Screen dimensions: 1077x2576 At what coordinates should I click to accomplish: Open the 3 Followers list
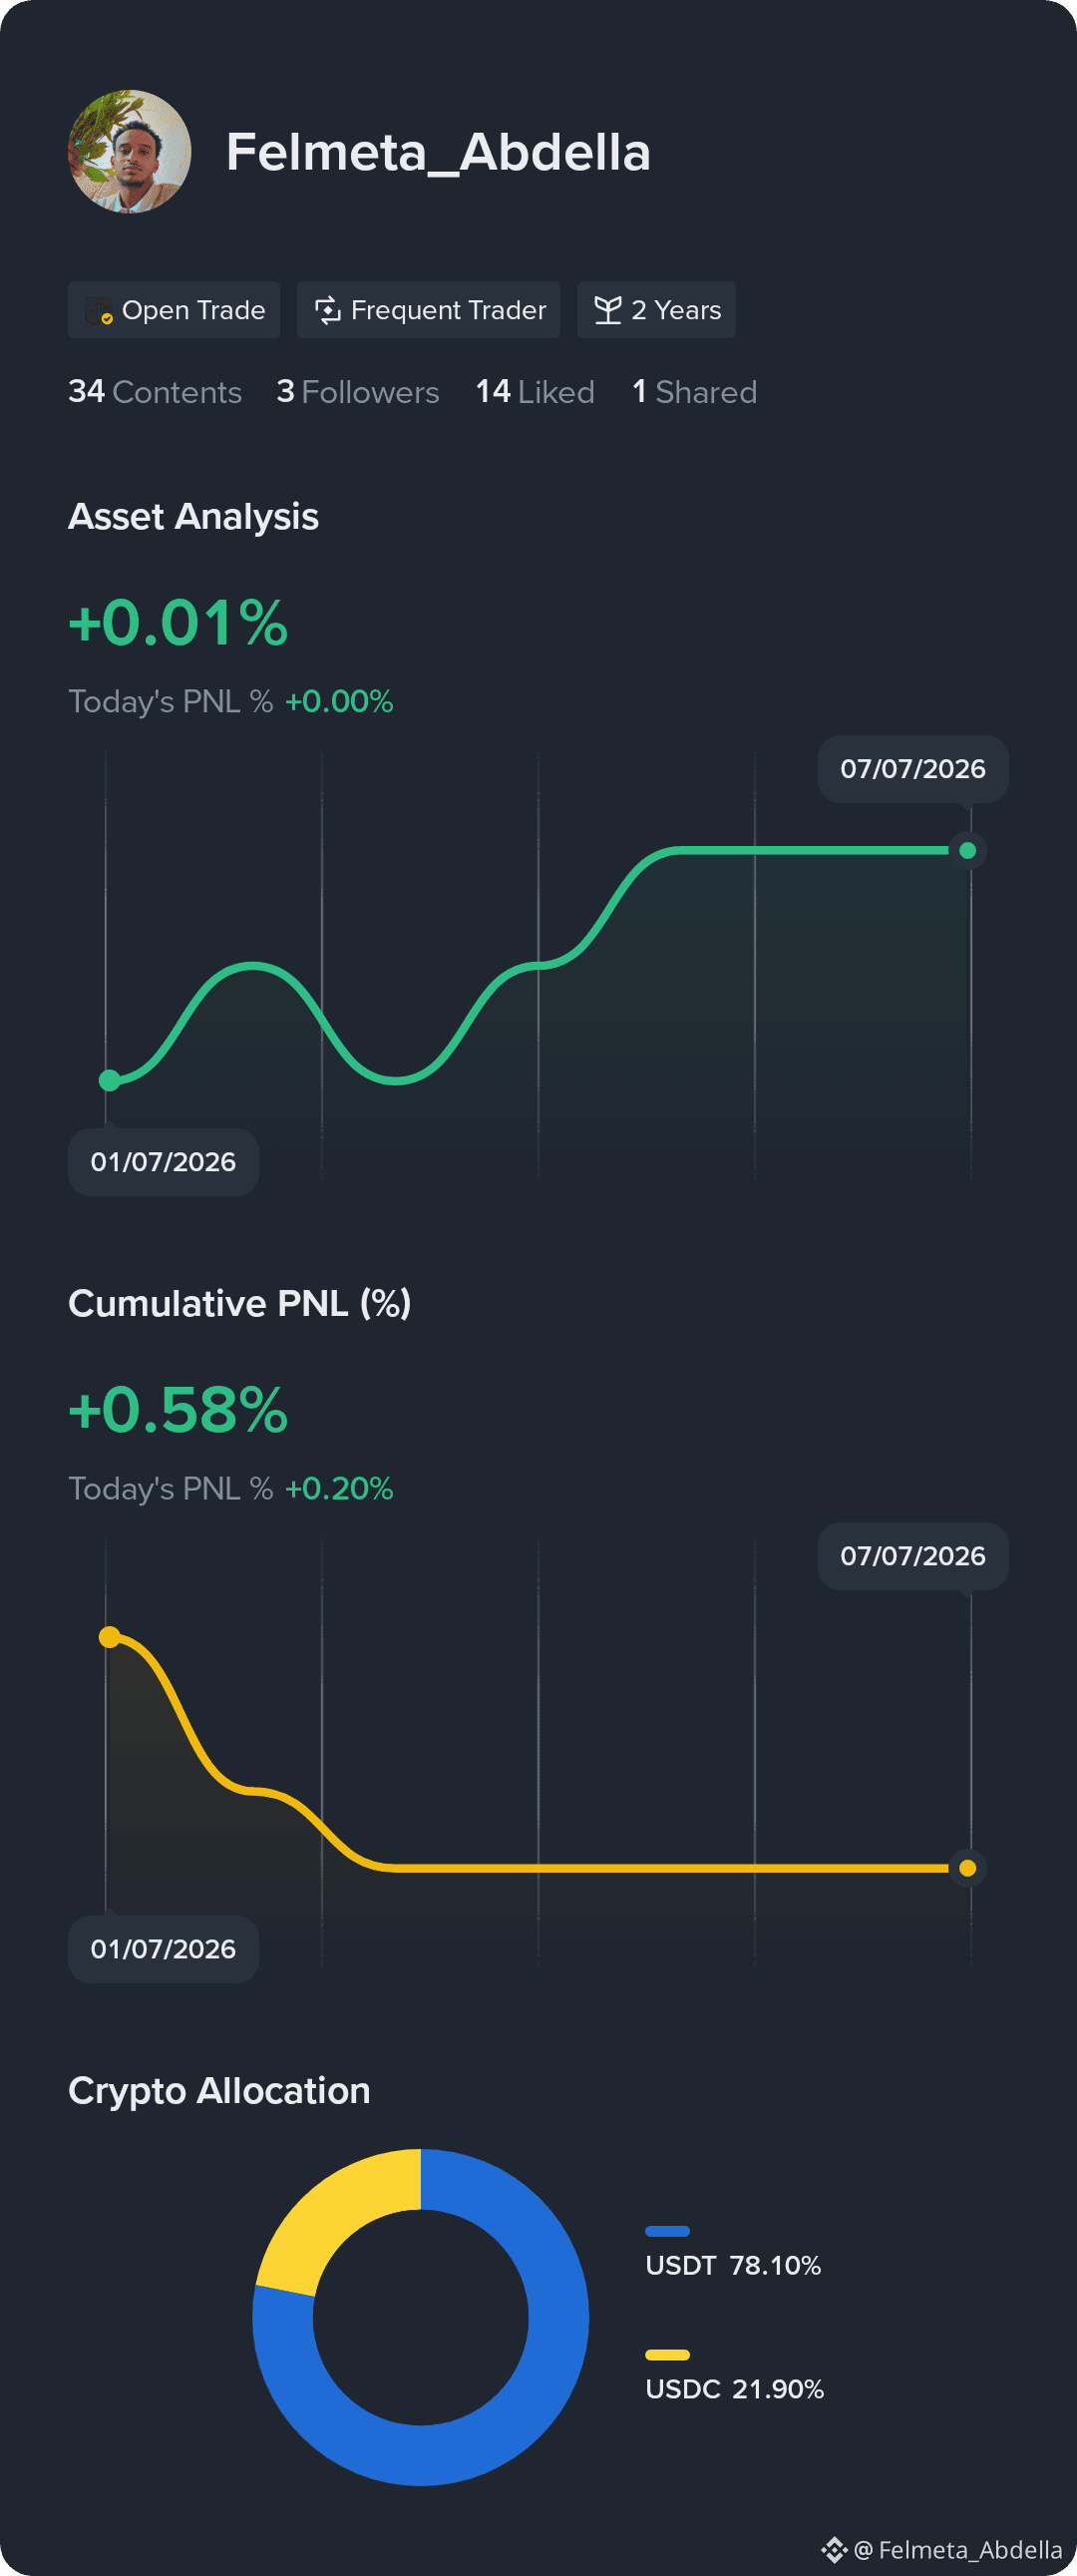point(358,392)
